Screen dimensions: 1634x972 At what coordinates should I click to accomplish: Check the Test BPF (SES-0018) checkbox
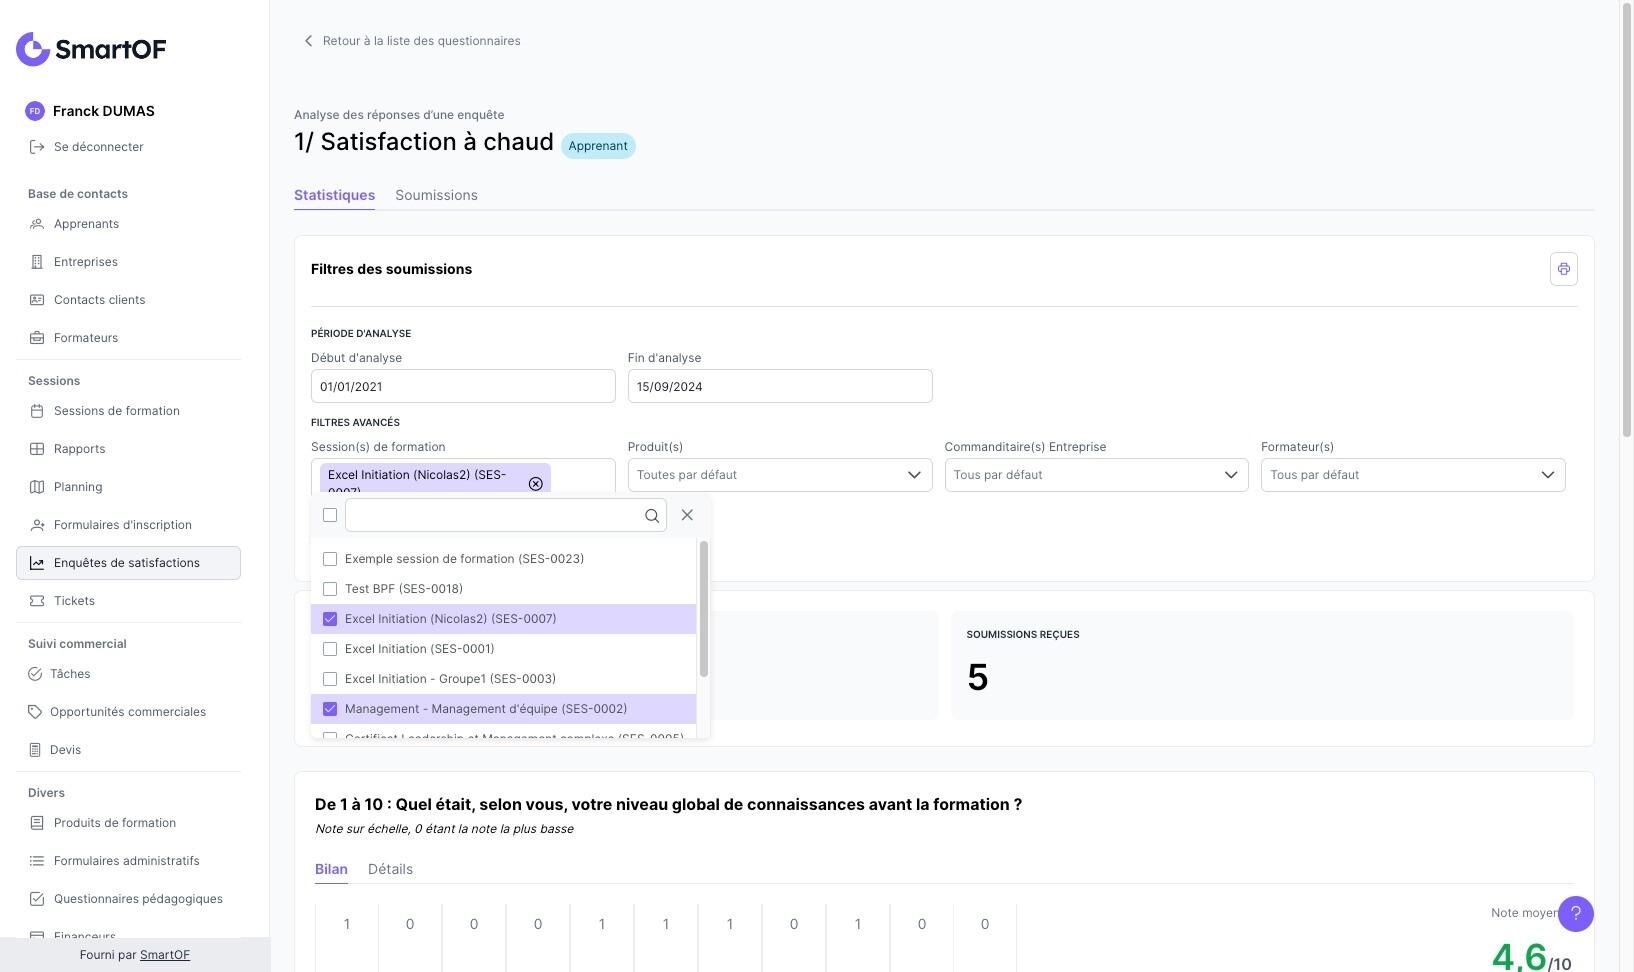pyautogui.click(x=330, y=589)
